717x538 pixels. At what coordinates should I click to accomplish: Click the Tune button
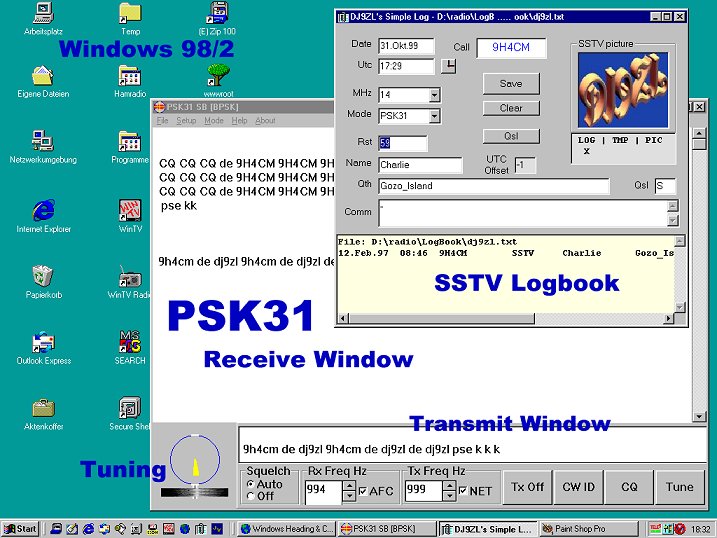pos(680,487)
